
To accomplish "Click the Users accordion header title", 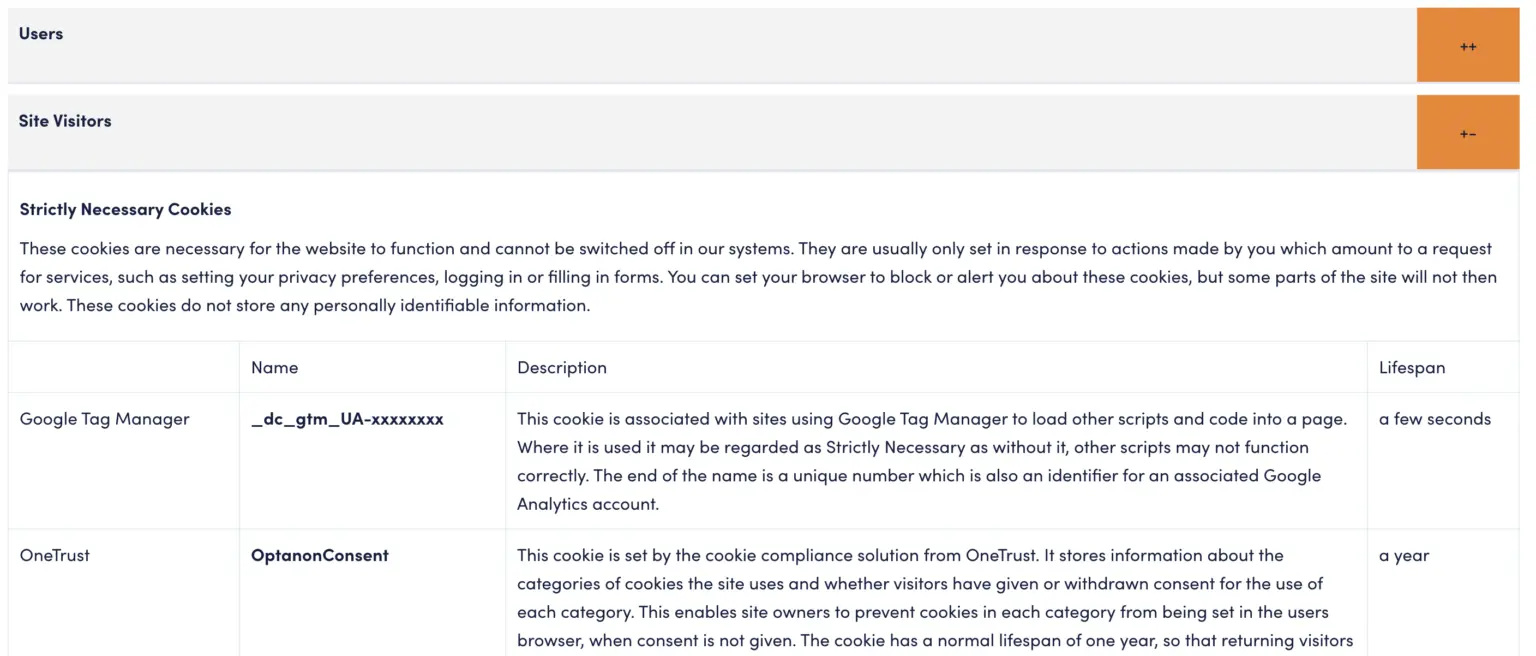I will 41,34.
